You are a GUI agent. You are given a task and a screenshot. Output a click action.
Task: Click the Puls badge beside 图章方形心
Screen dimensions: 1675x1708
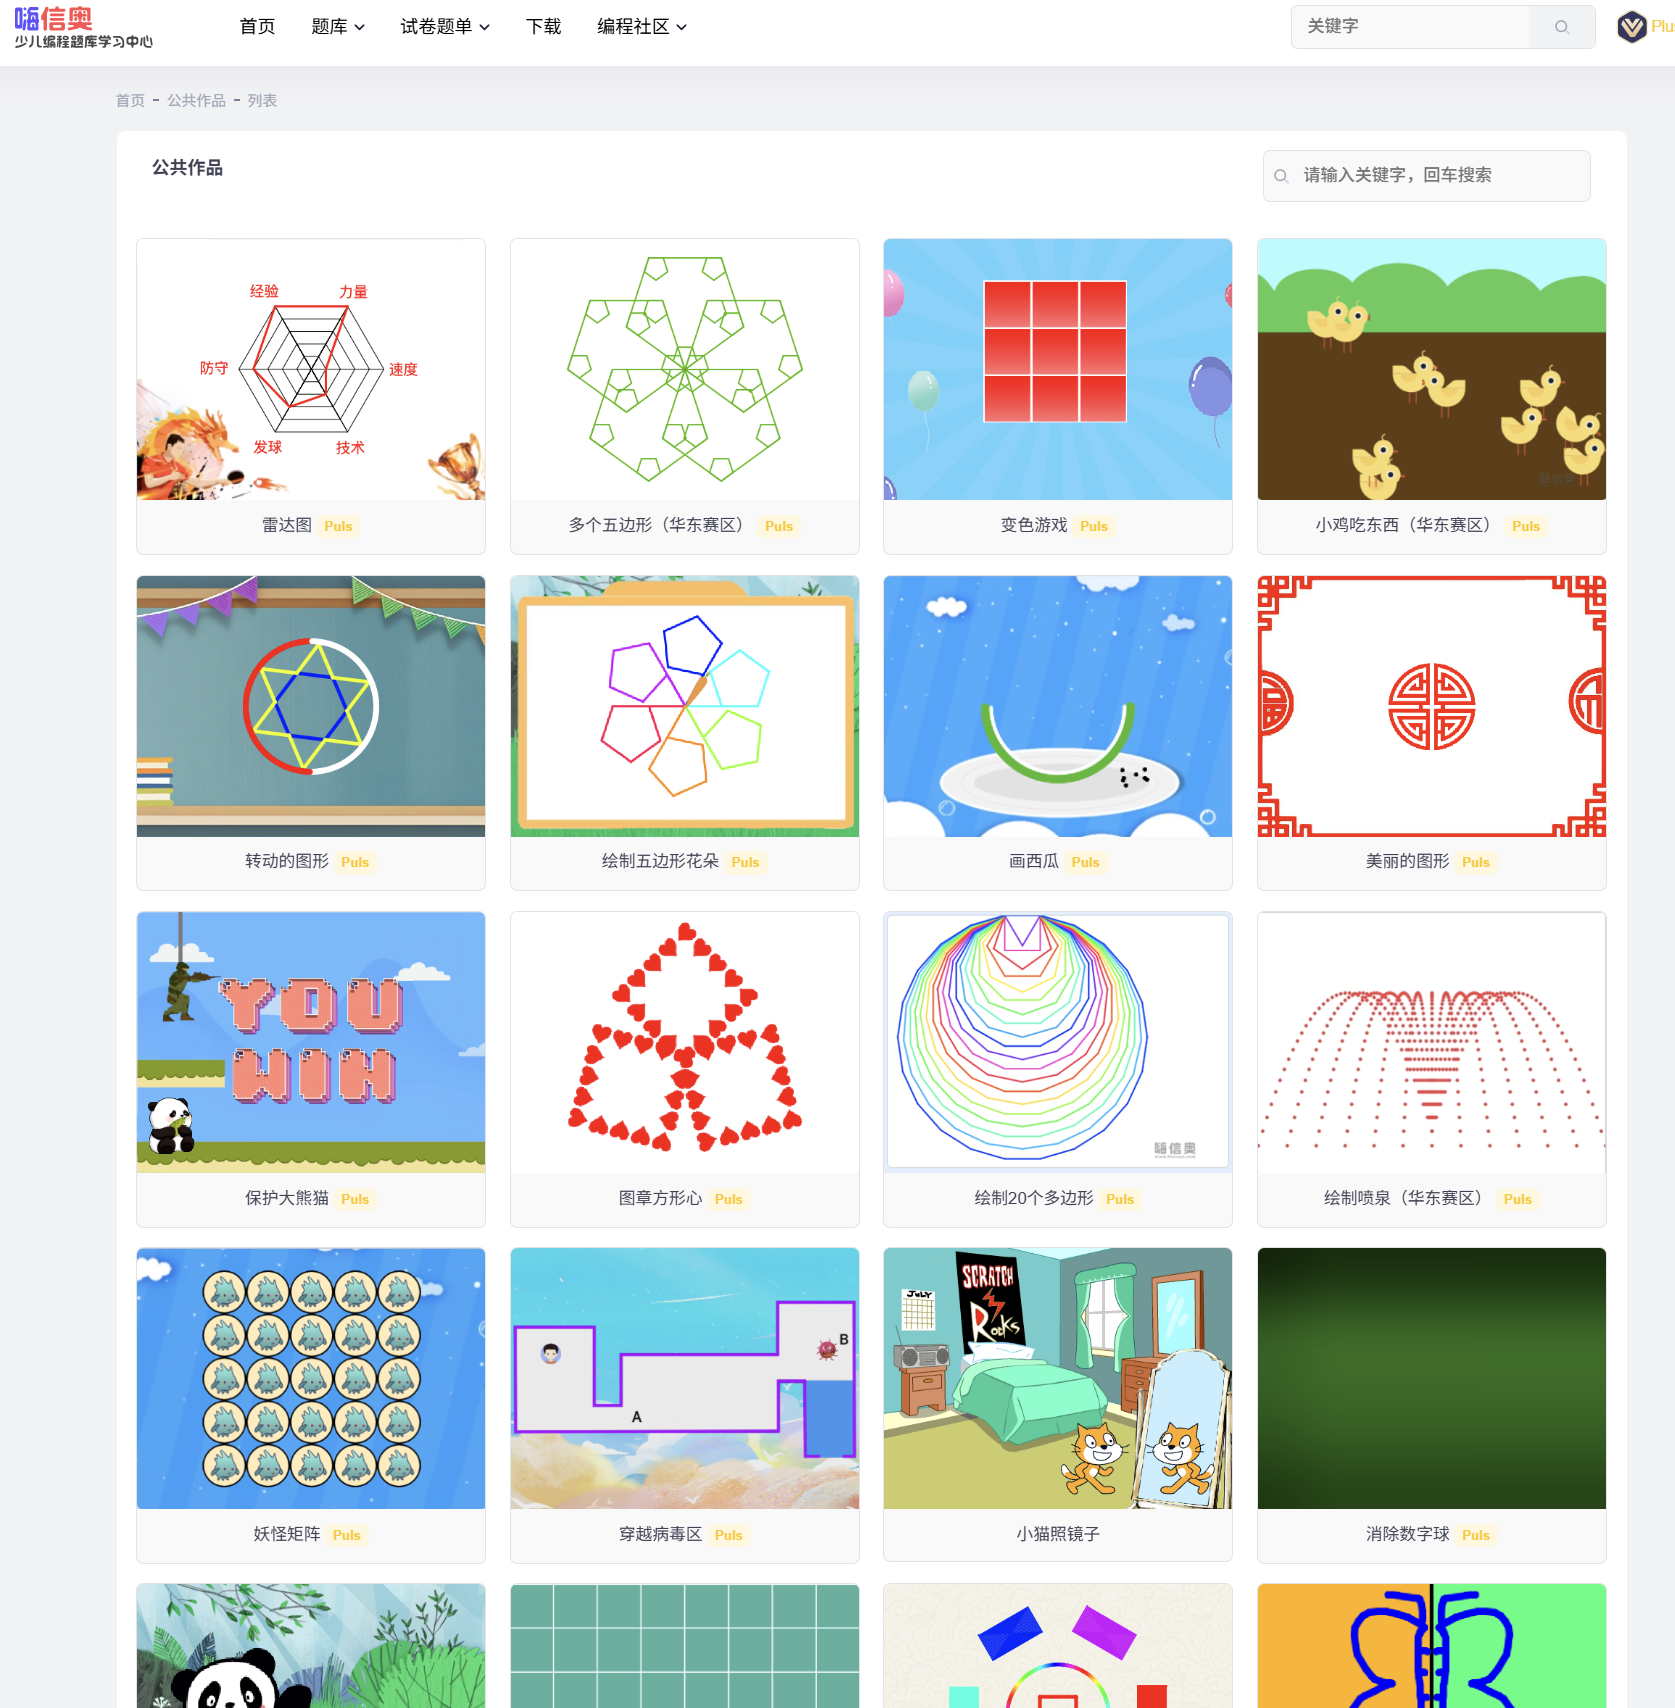point(729,1199)
